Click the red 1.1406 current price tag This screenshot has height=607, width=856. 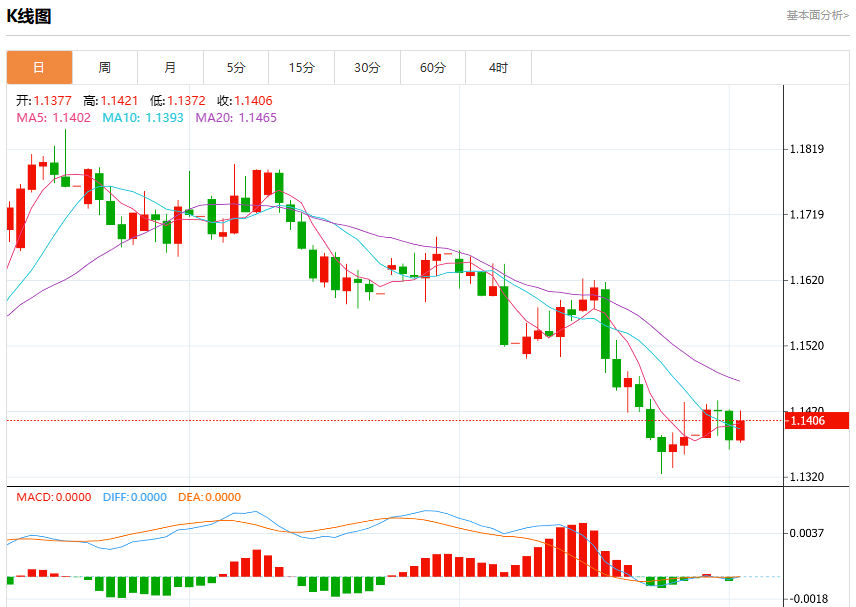(817, 420)
